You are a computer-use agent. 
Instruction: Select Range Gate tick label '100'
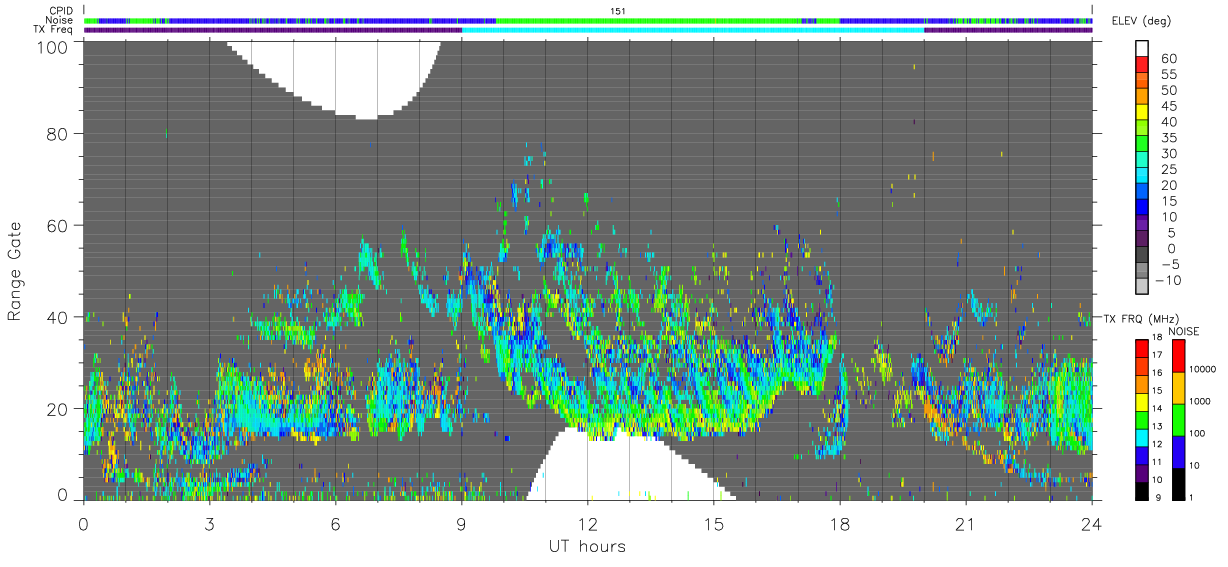(51, 46)
